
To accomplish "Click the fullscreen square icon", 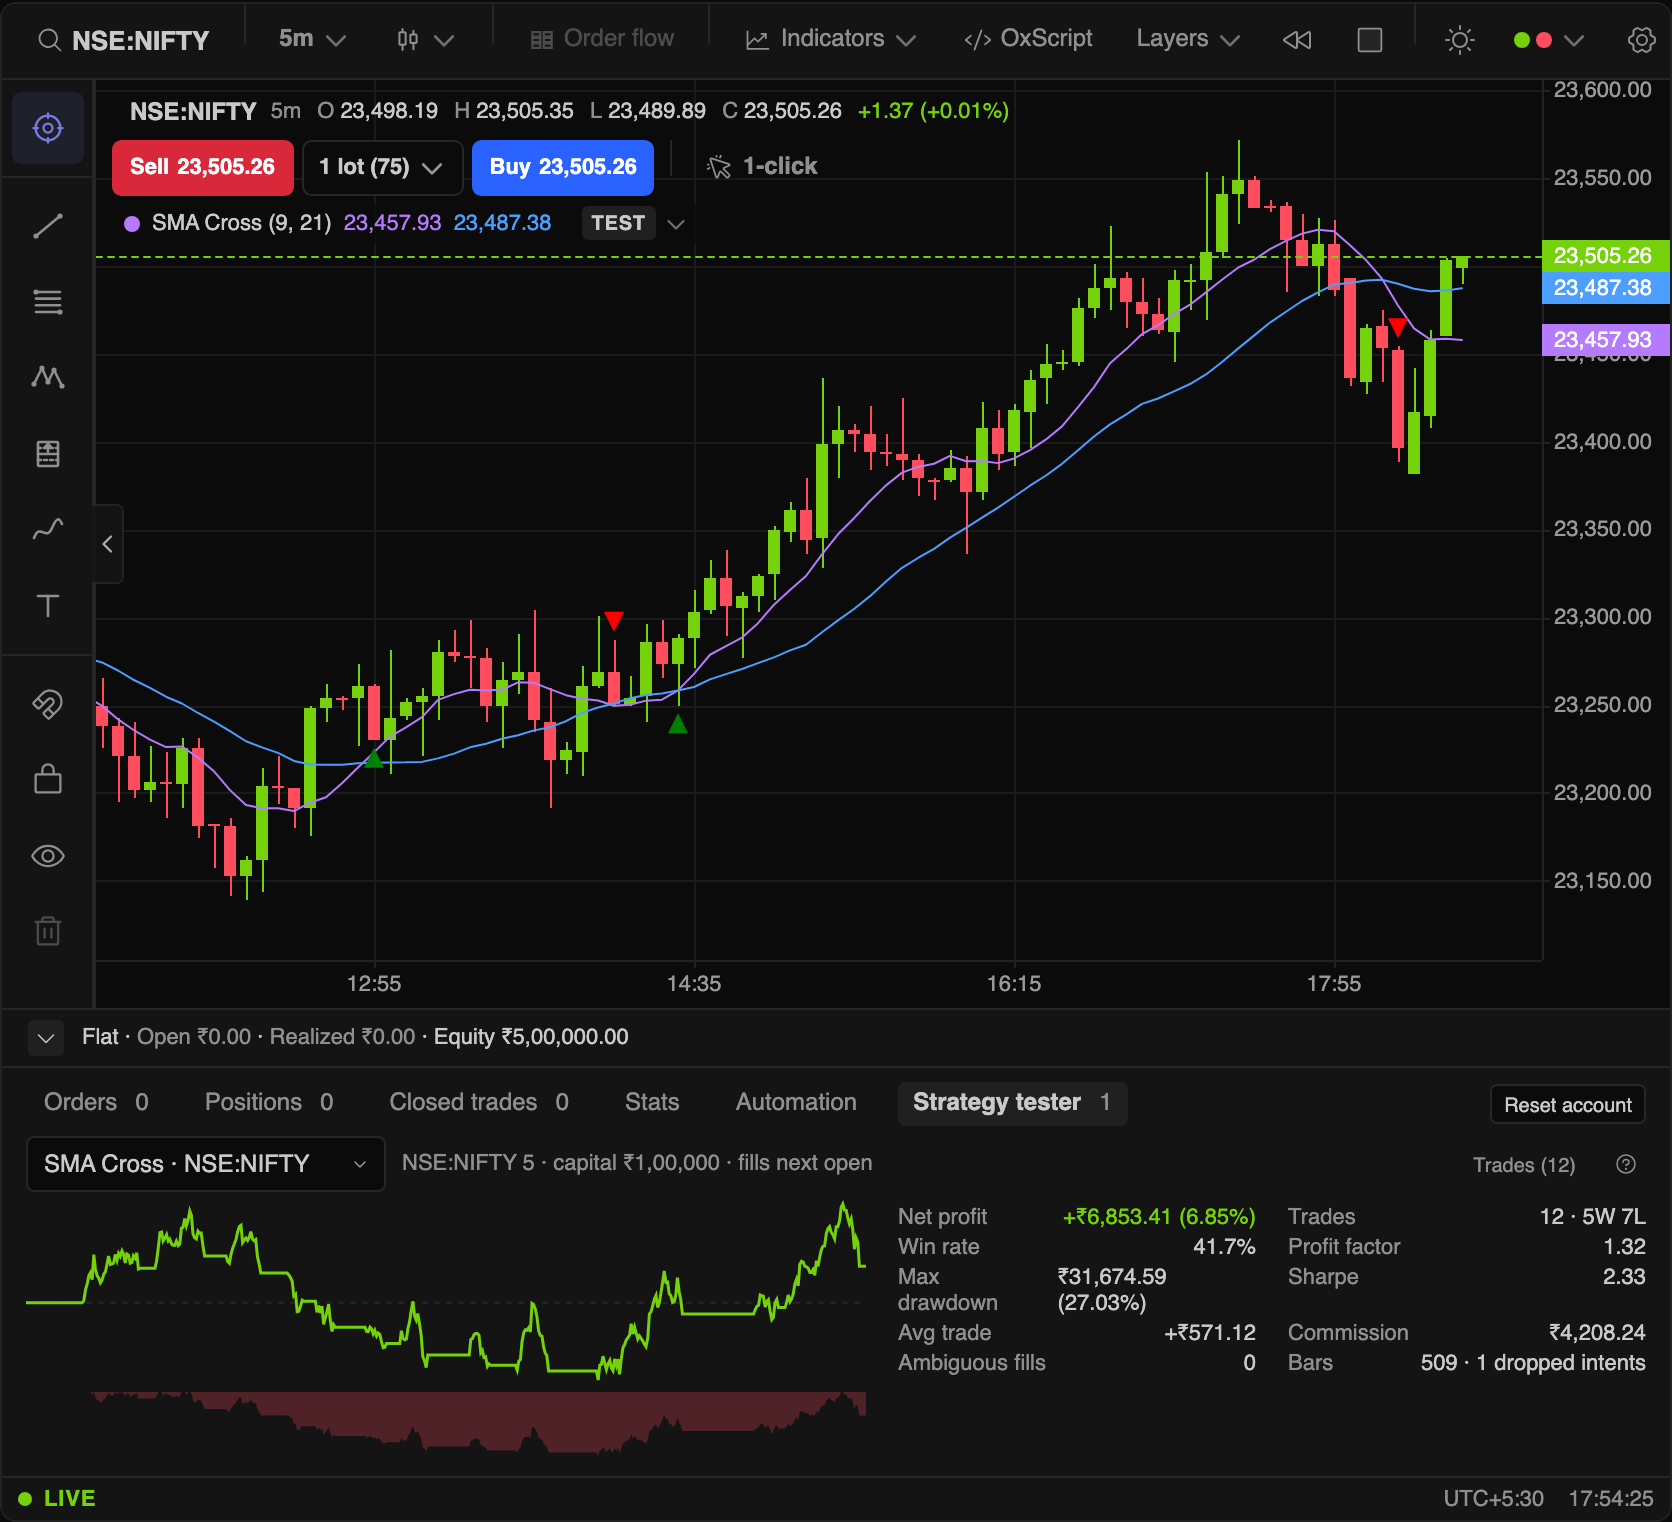I will [x=1370, y=40].
